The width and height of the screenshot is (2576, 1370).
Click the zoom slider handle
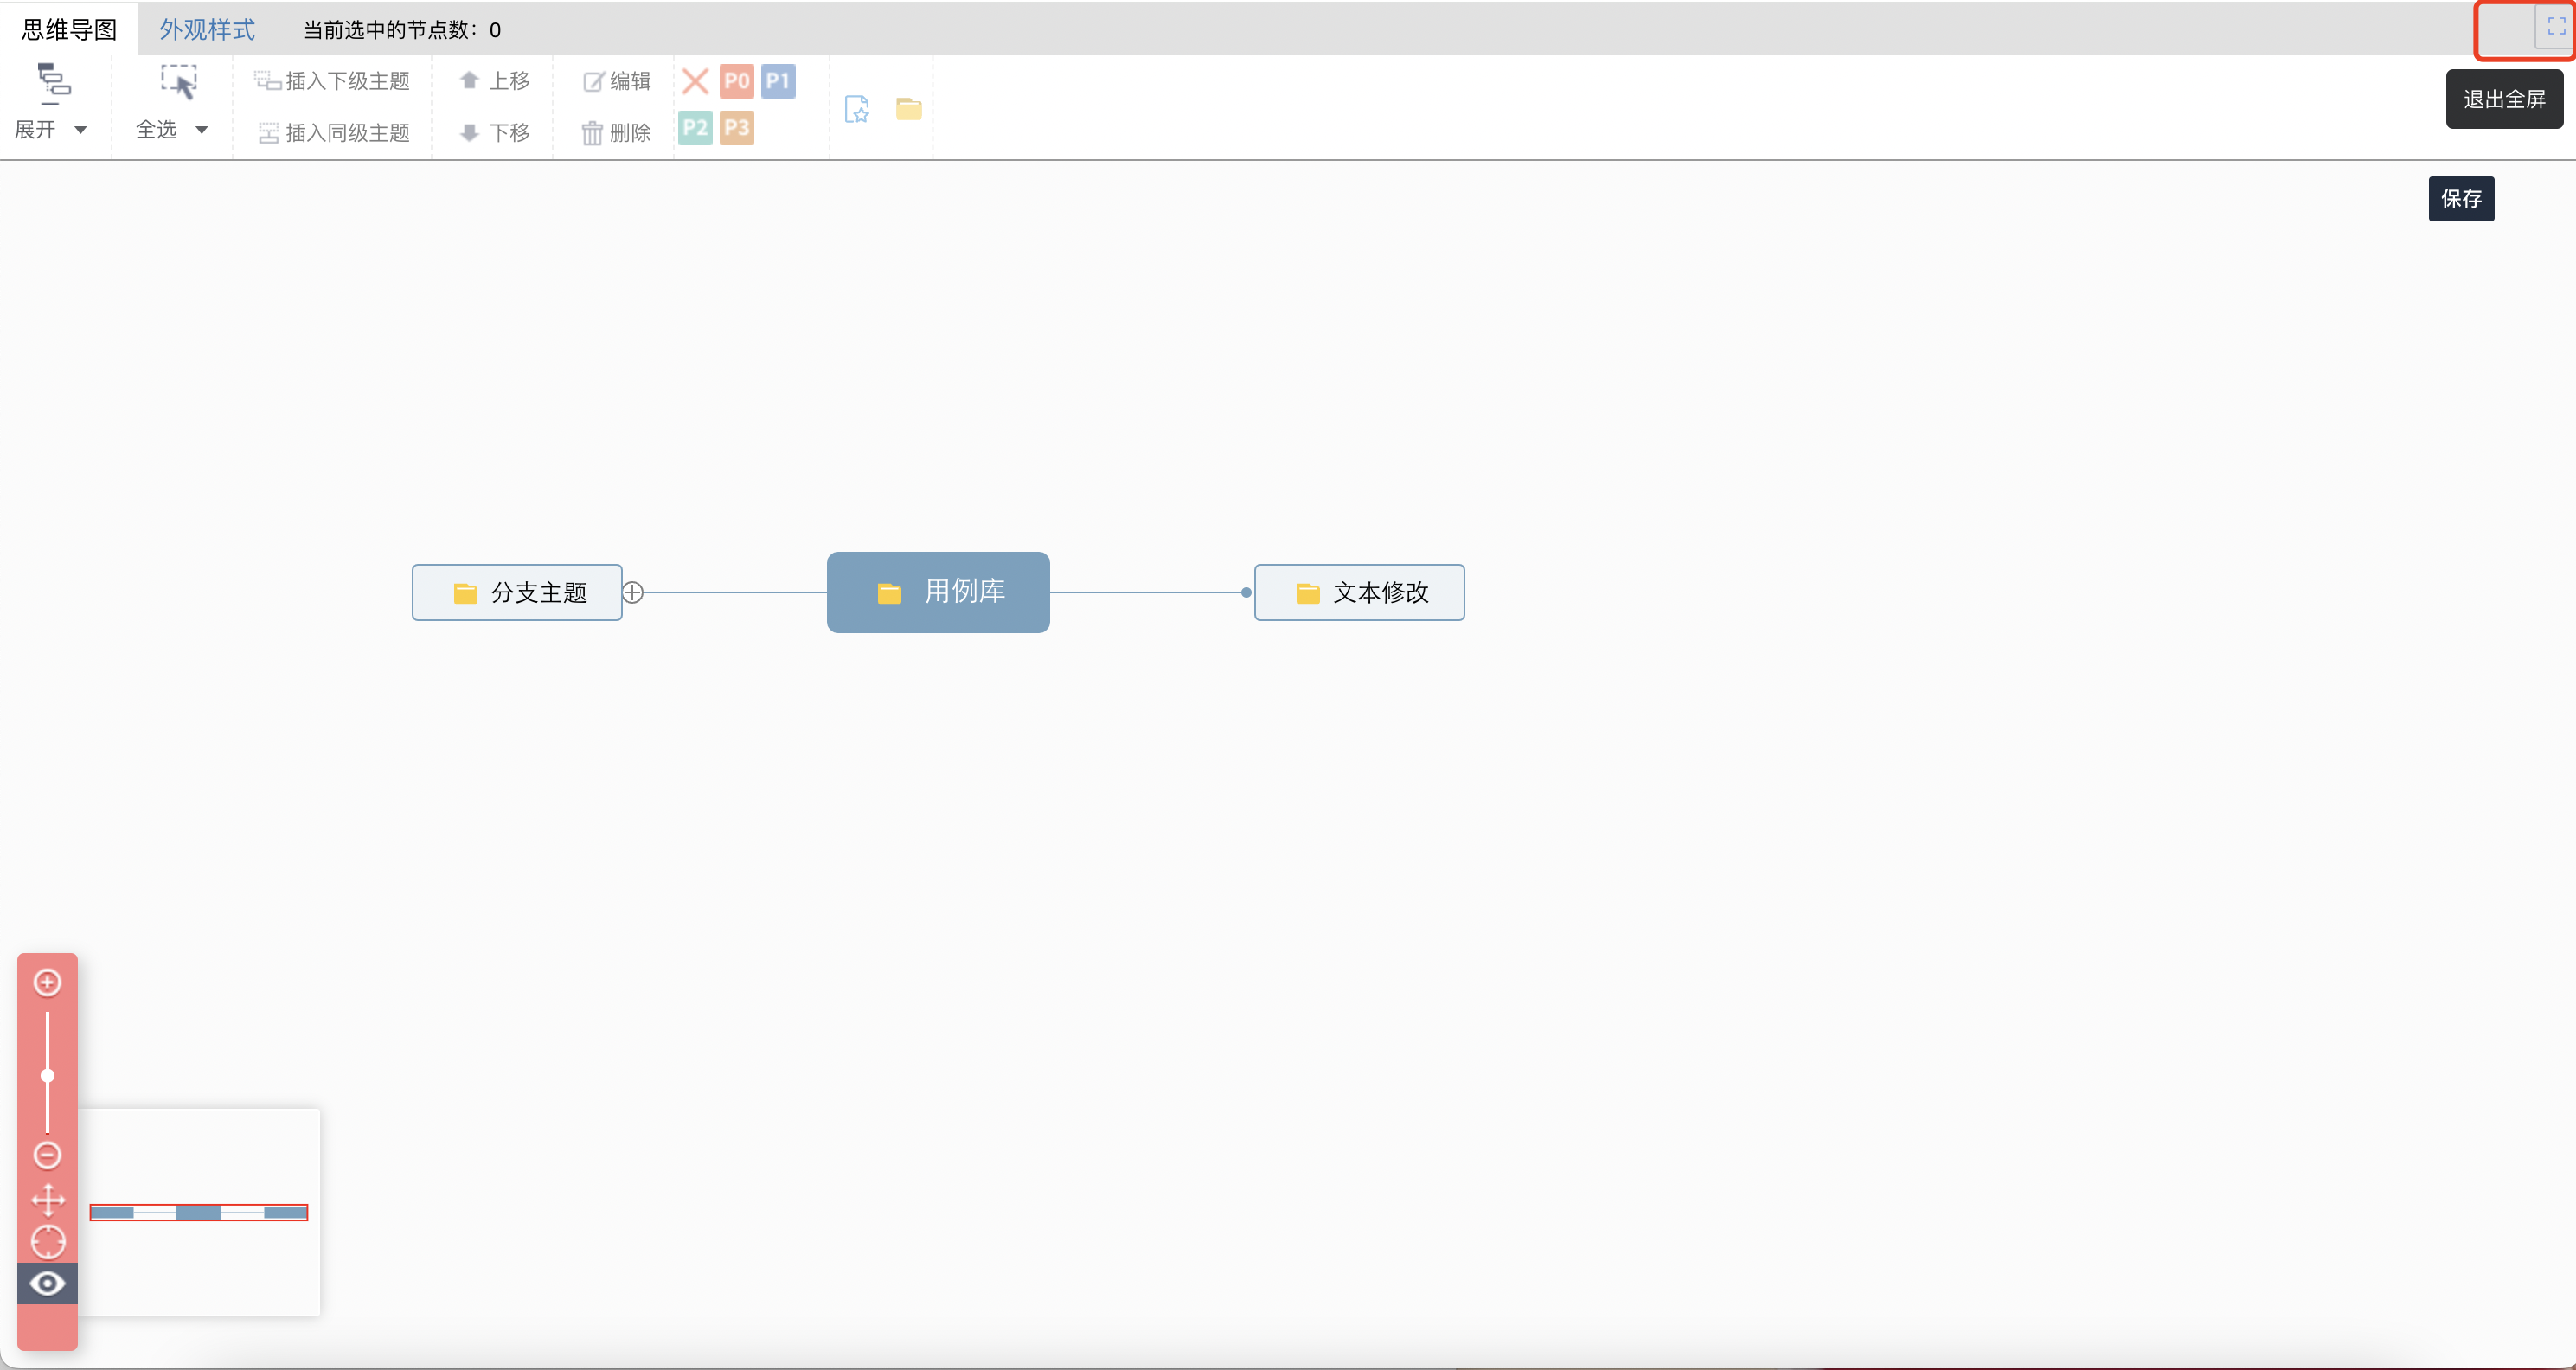(x=47, y=1076)
